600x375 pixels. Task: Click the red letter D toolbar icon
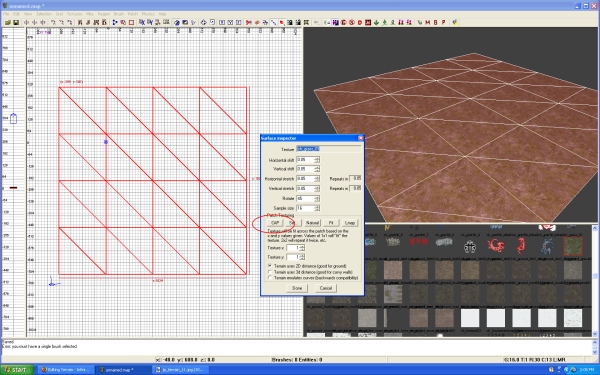tap(360, 23)
